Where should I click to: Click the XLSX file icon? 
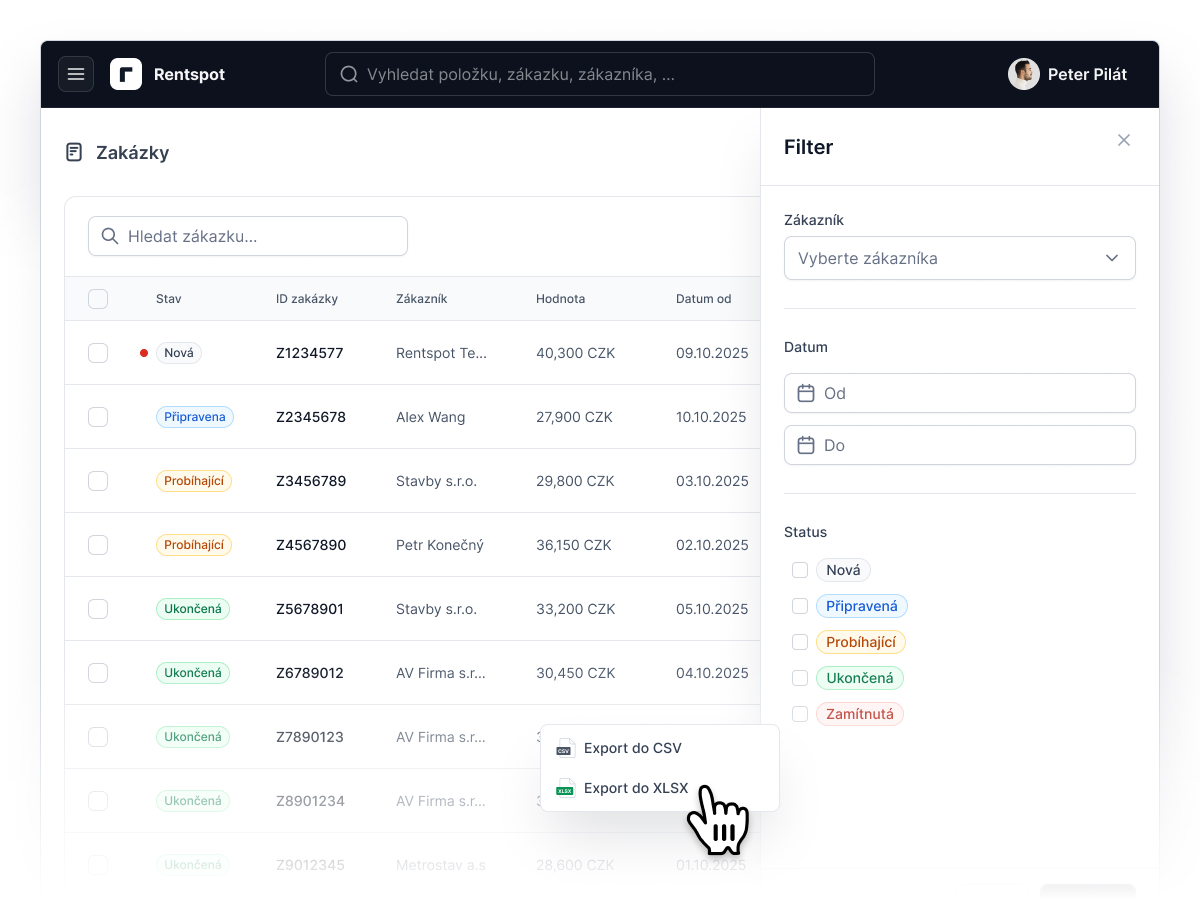(565, 788)
